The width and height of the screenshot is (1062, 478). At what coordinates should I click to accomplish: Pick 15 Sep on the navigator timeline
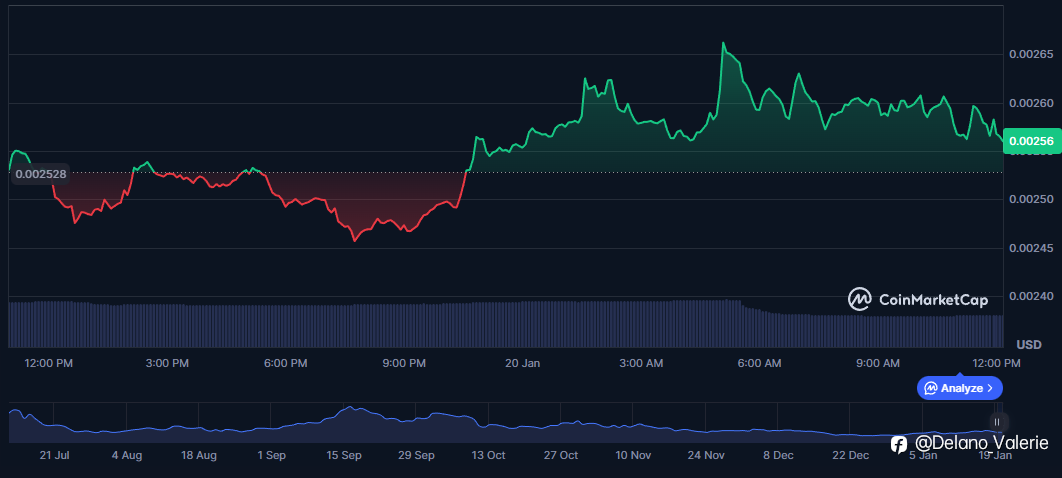click(344, 455)
